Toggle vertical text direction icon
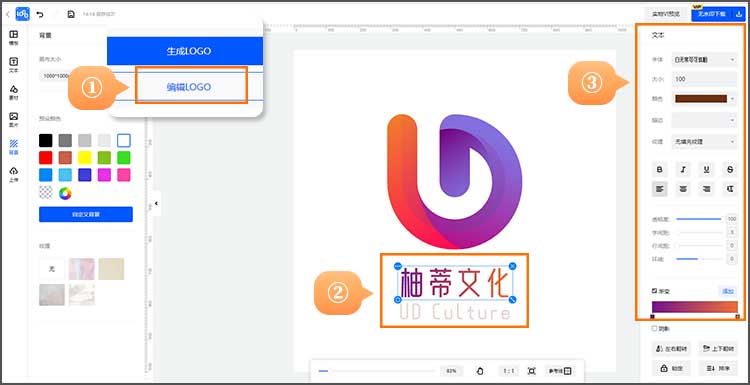 (x=729, y=189)
